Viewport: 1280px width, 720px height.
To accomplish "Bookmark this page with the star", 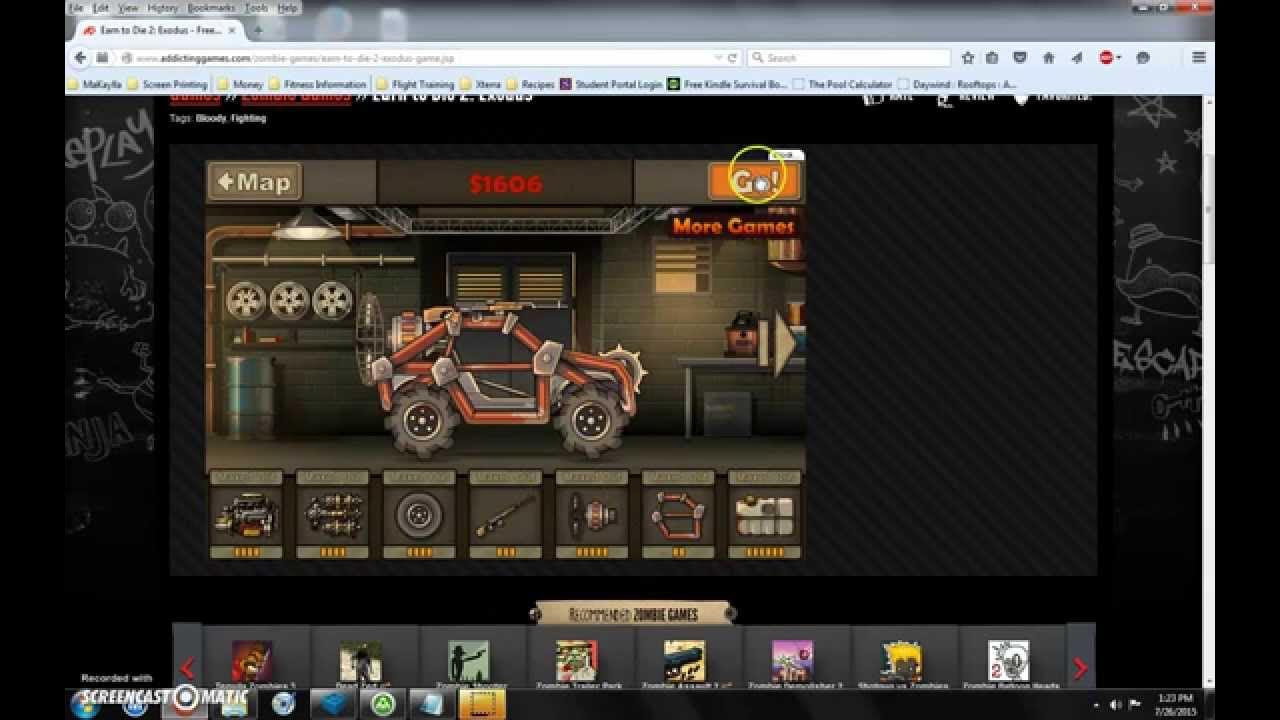I will click(967, 58).
